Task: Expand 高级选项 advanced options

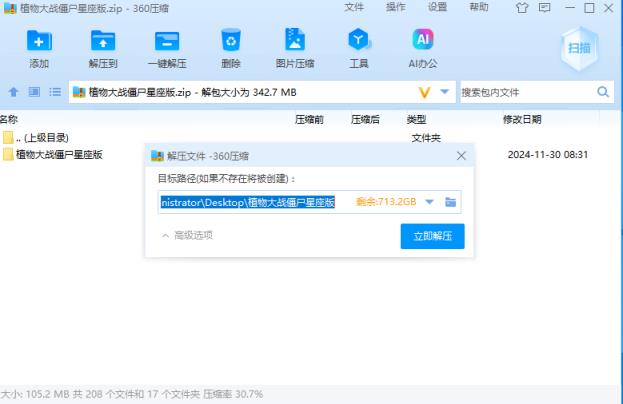Action: [187, 236]
